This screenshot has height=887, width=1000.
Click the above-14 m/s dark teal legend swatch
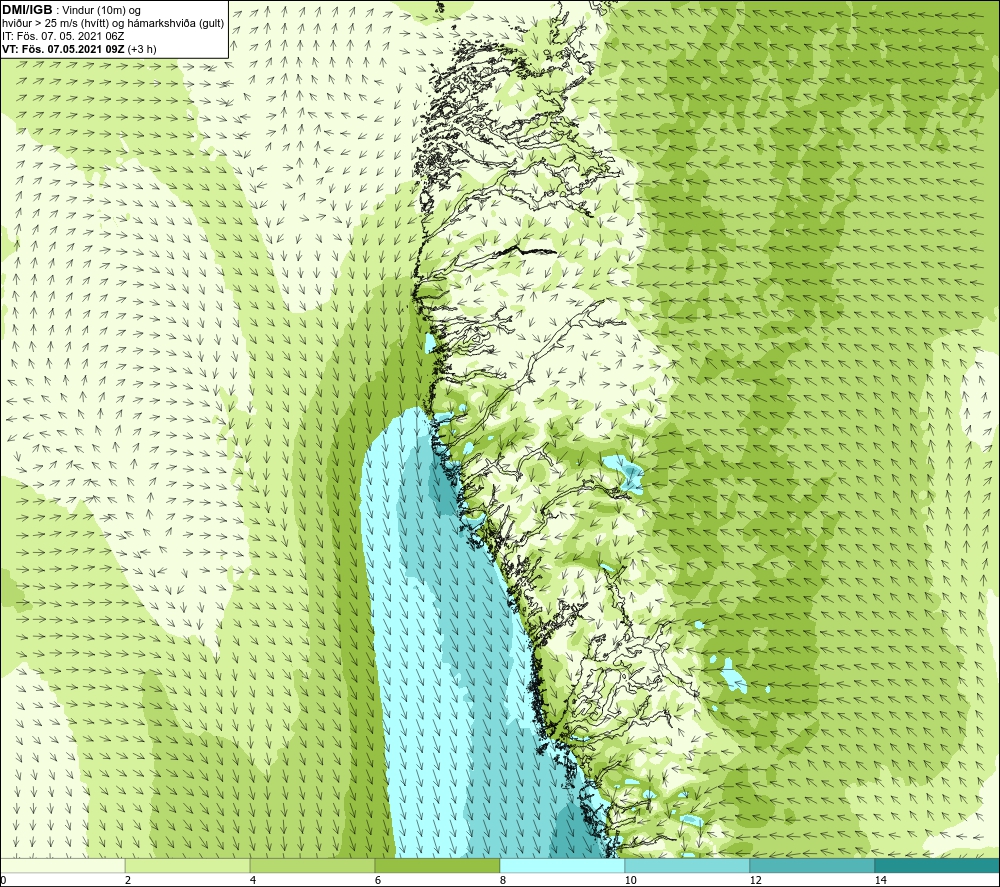click(x=938, y=865)
